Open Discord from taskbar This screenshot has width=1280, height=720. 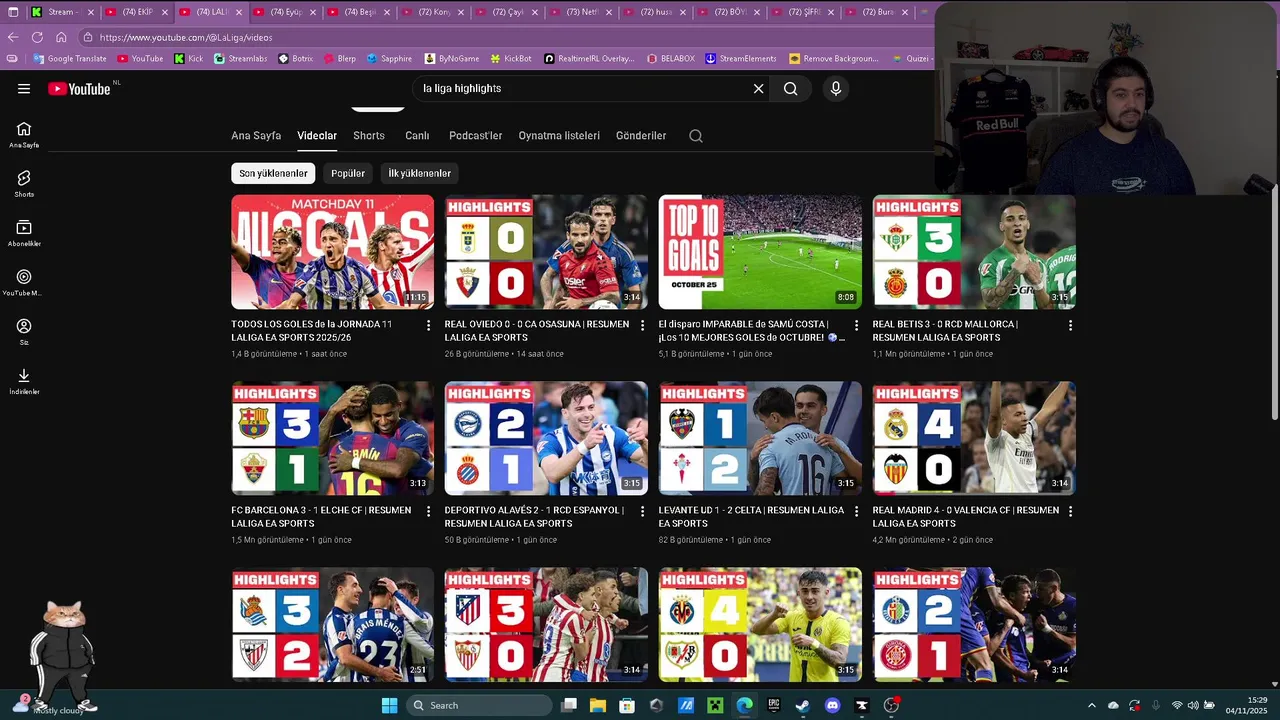click(832, 705)
